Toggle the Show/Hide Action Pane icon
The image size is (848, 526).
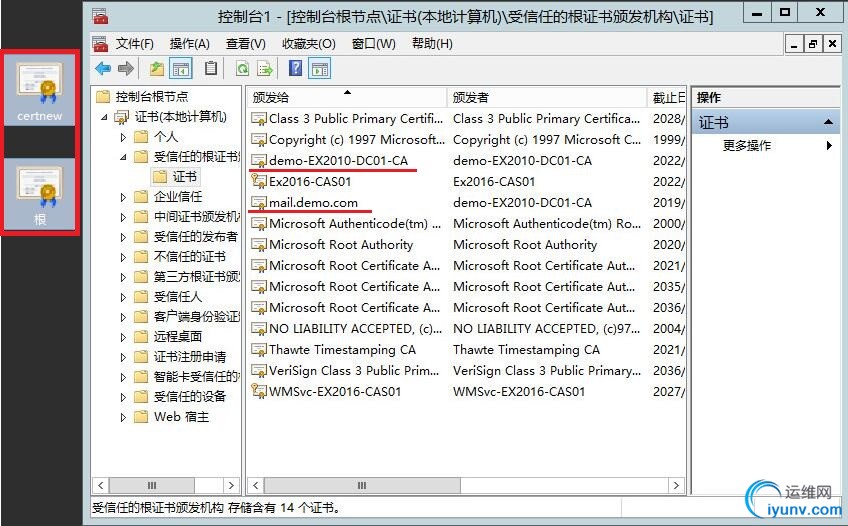[320, 69]
